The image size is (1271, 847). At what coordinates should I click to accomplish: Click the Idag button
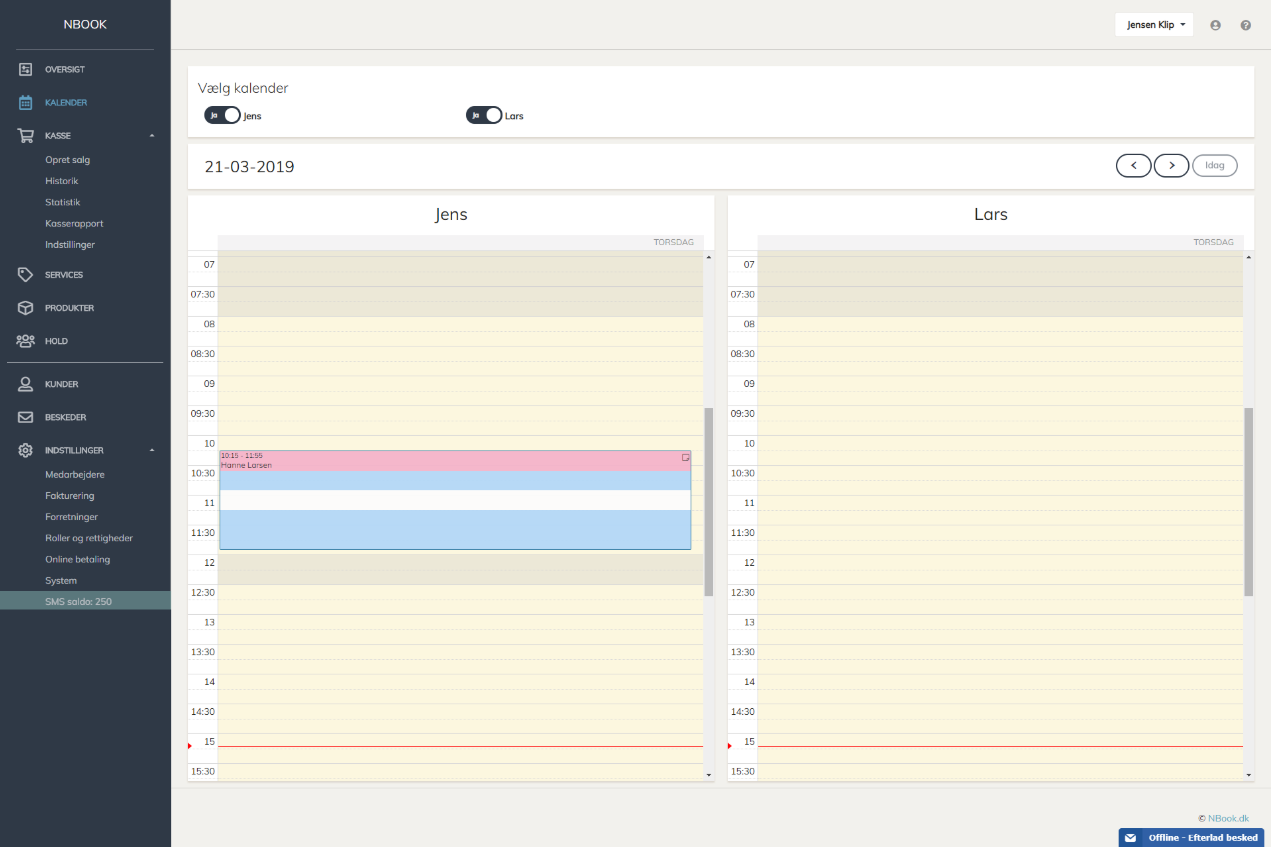(1214, 165)
